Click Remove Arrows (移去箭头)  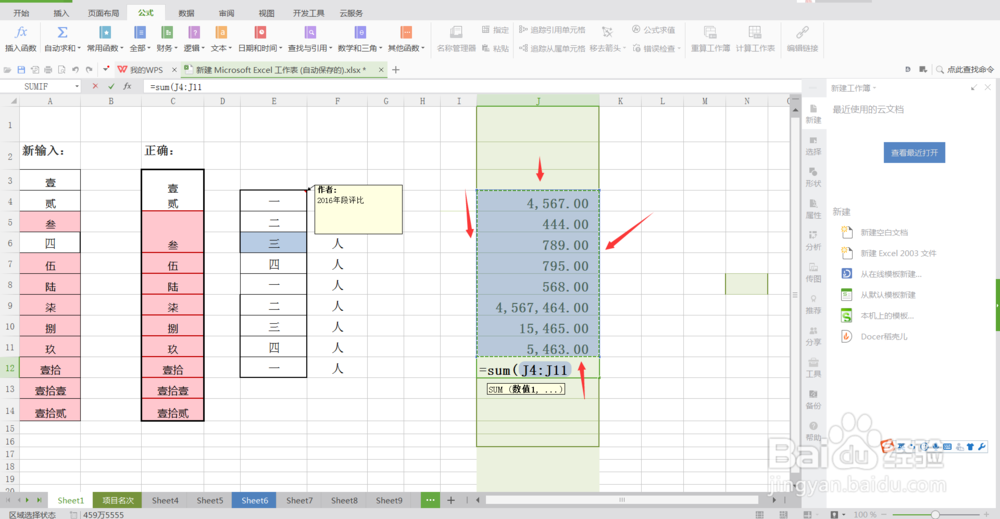click(x=607, y=39)
